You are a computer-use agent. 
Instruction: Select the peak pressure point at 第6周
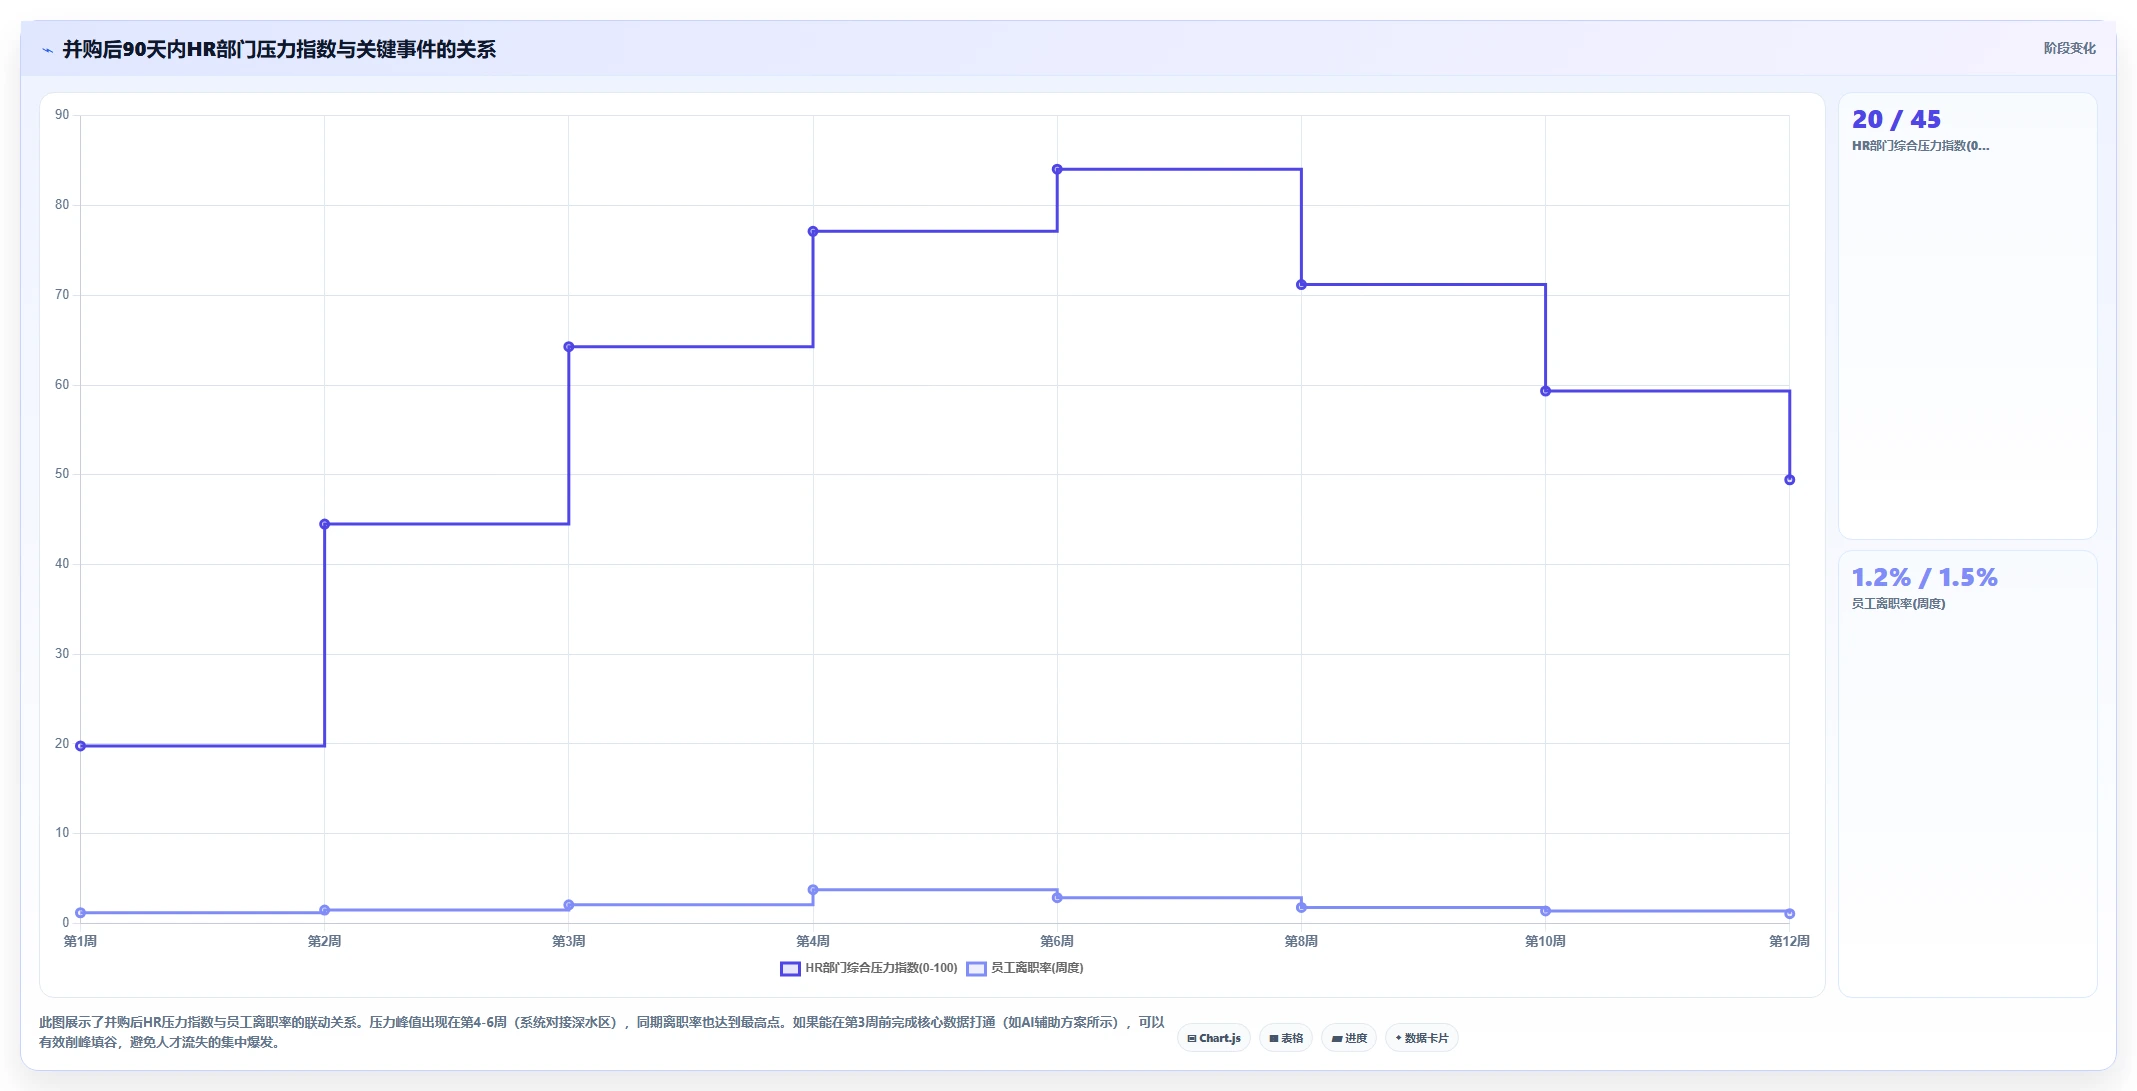[x=1057, y=169]
